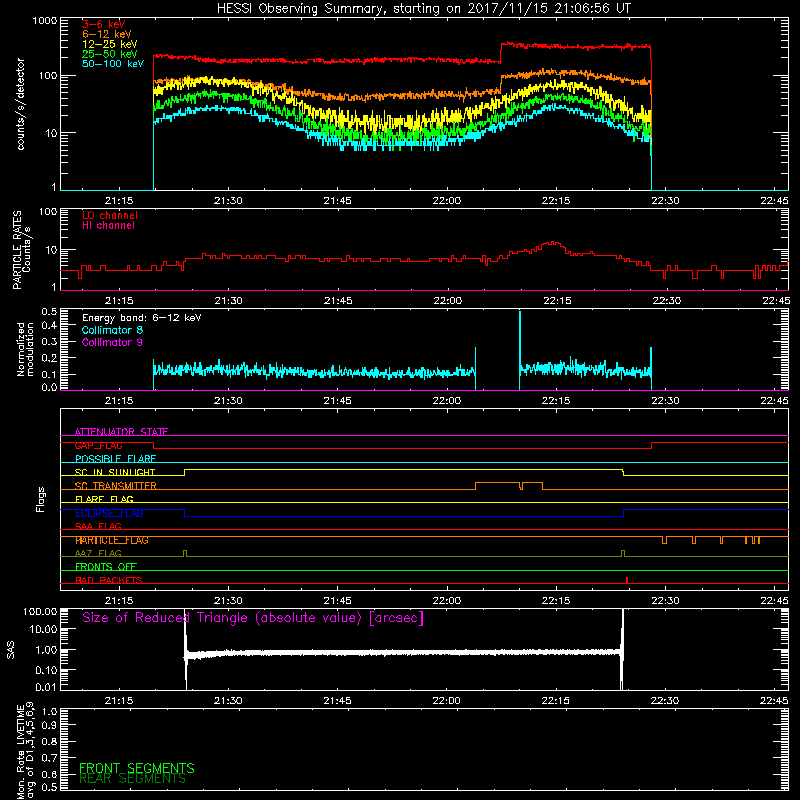Click the tallest cyan spike in the modulation plot
This screenshot has width=800, height=800.
click(x=520, y=350)
